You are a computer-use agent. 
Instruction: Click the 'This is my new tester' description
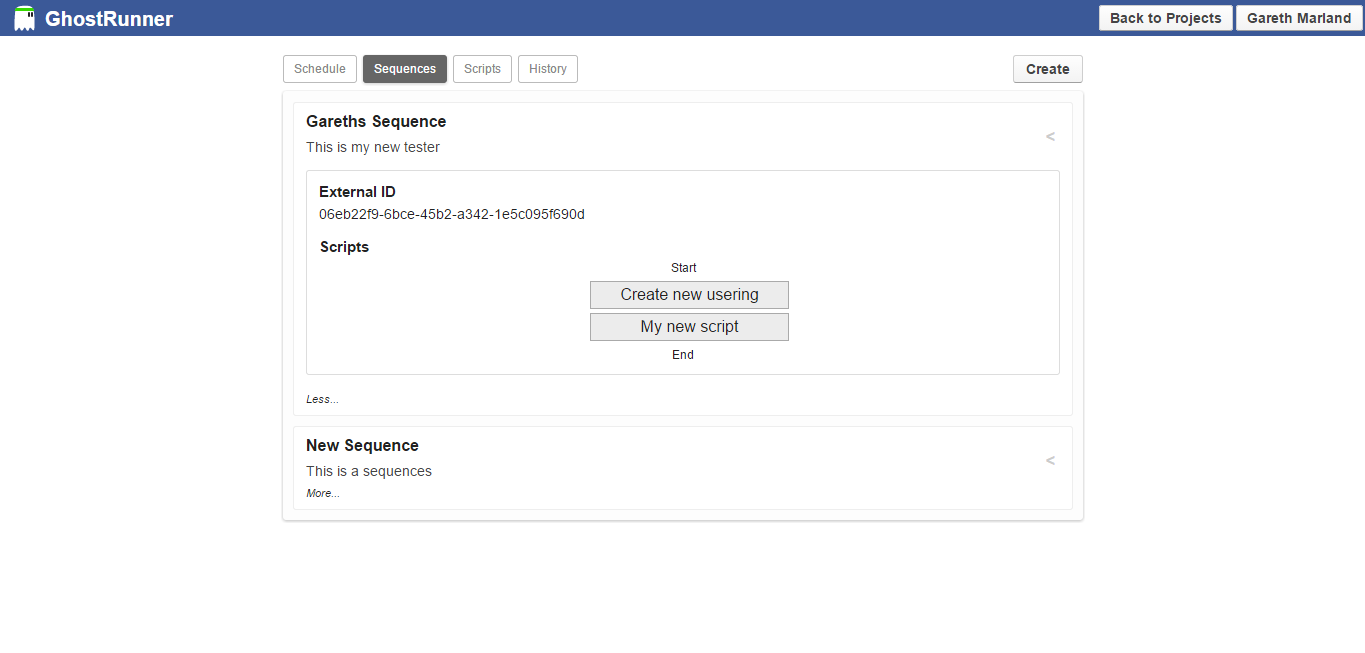[373, 147]
